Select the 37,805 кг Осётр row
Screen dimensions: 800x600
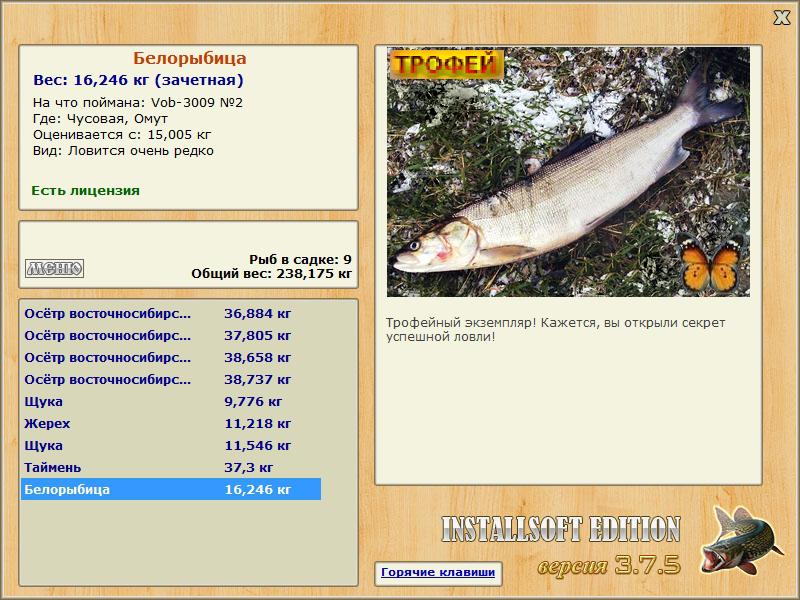click(171, 335)
